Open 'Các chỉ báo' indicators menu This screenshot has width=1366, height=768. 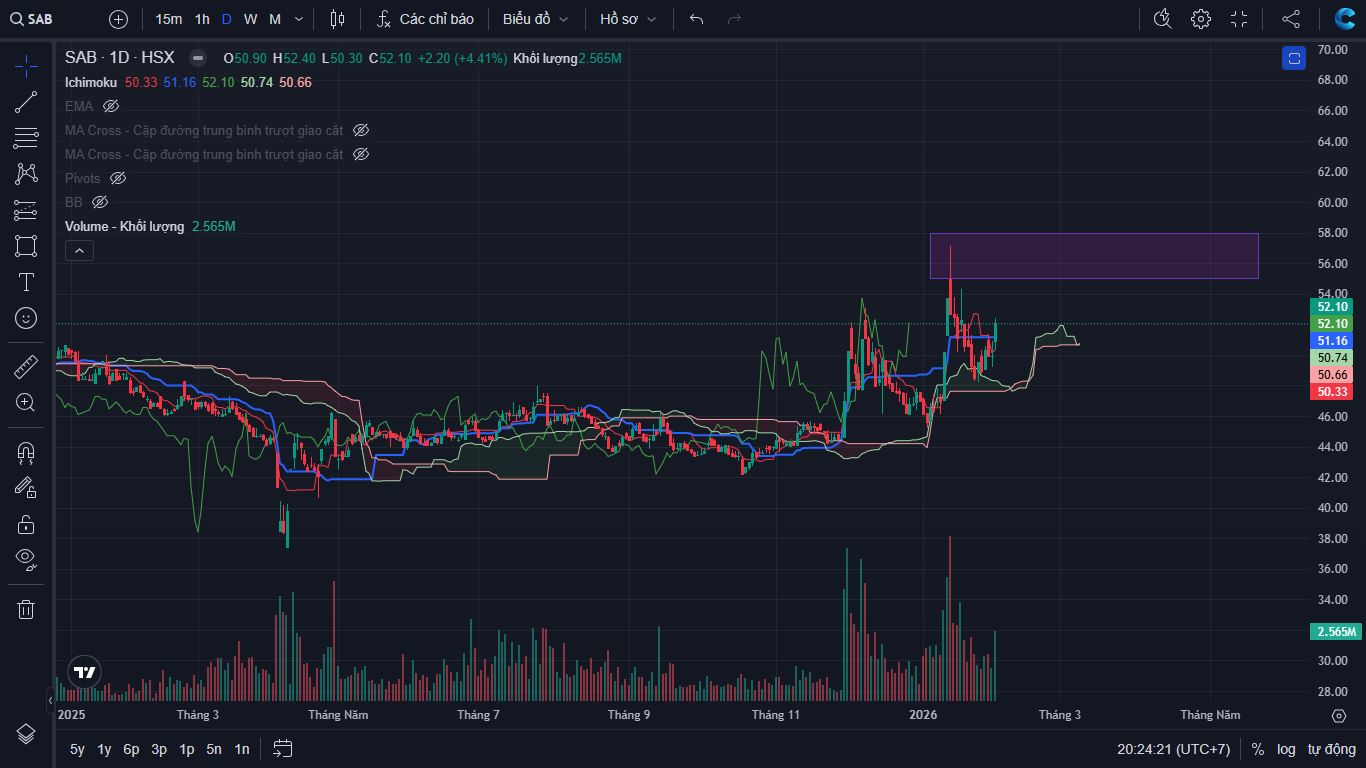[426, 19]
